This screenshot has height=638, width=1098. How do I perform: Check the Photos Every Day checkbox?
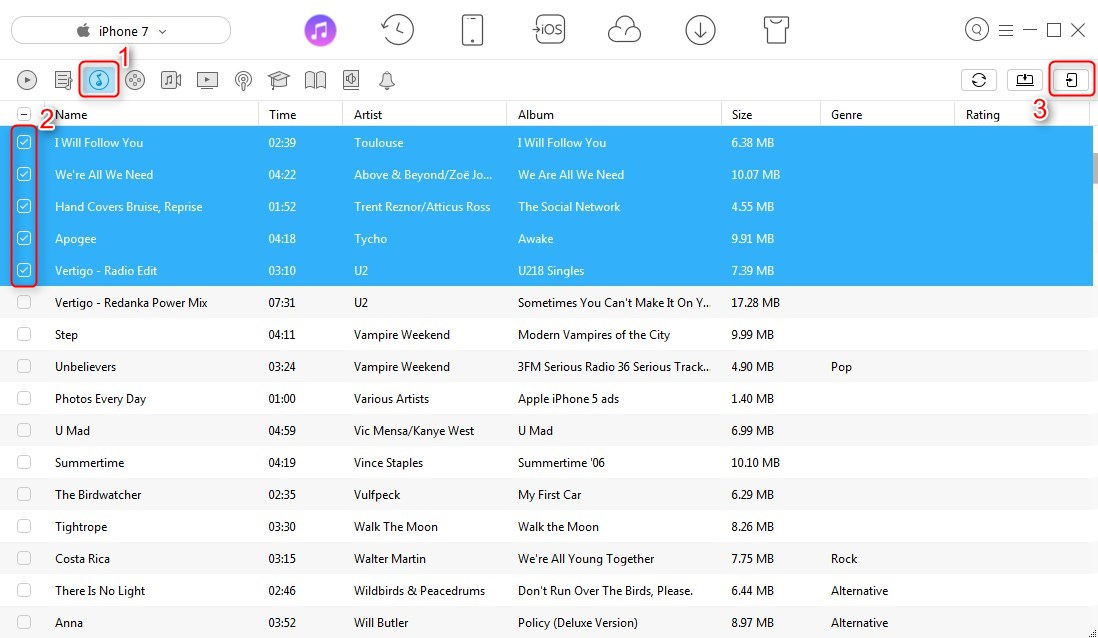(24, 398)
